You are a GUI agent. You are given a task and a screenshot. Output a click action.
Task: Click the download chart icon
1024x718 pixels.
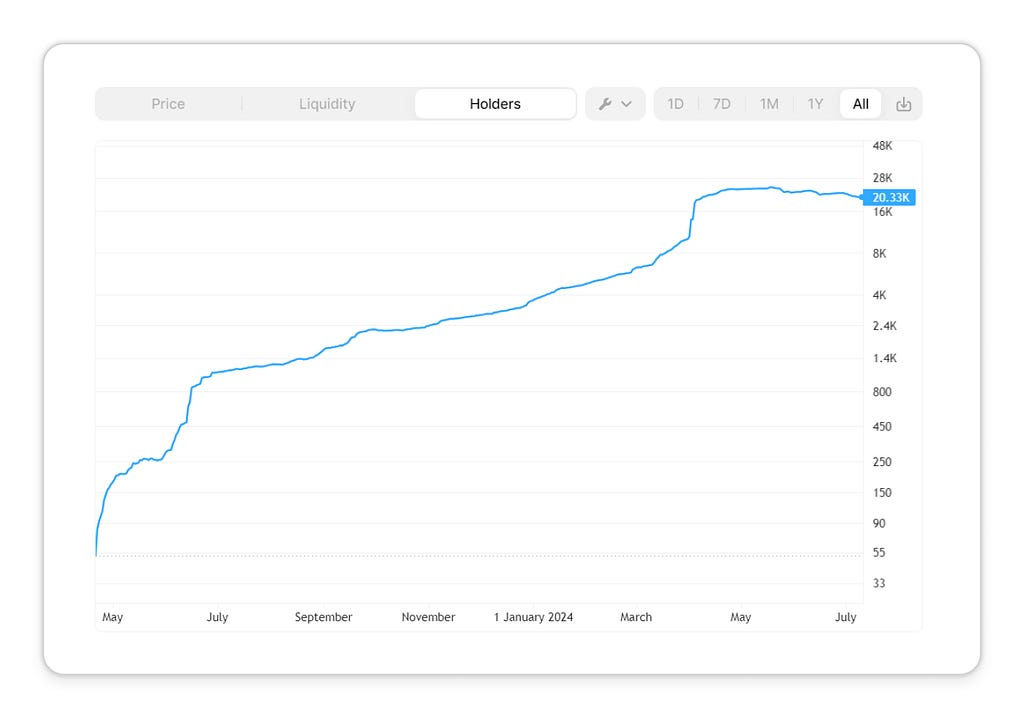tap(903, 104)
